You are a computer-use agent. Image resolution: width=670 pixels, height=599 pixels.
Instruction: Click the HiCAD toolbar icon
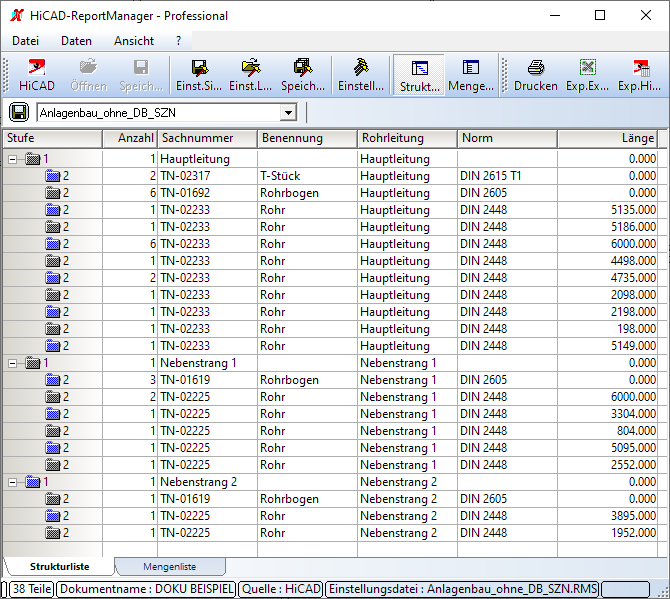[x=36, y=75]
